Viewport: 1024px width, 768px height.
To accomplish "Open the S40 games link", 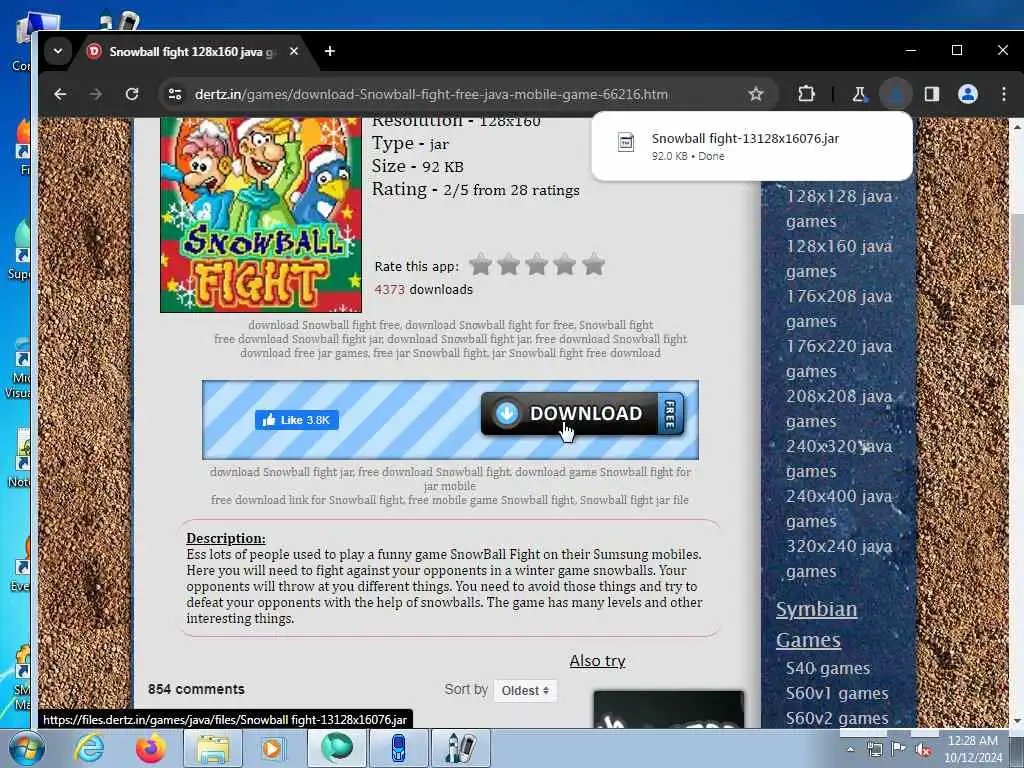I will tap(827, 668).
